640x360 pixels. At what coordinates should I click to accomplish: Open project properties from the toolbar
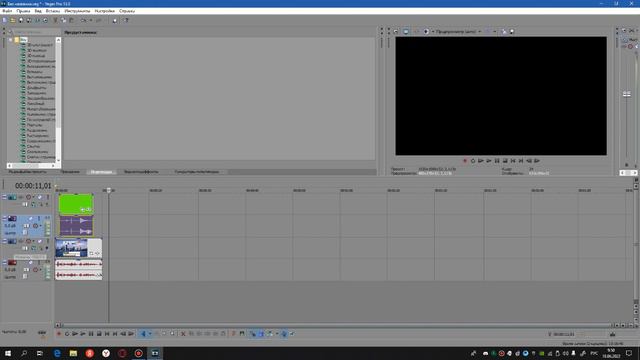pos(45,20)
